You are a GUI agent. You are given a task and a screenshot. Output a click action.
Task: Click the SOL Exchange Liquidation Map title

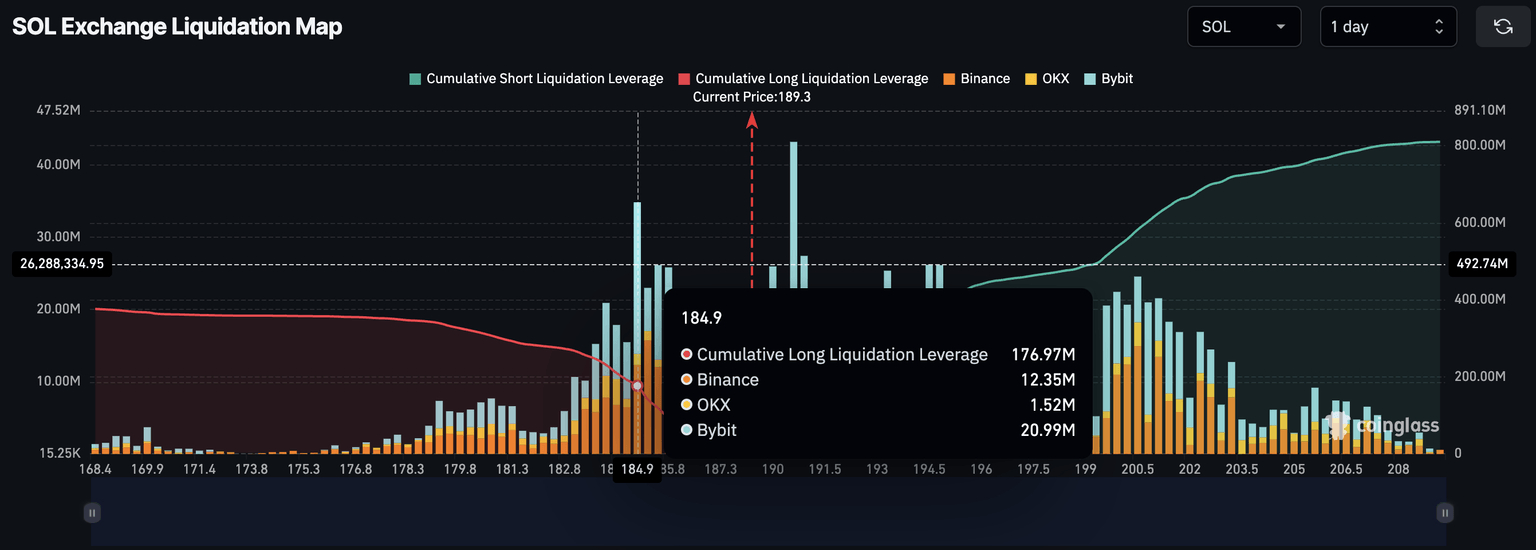pyautogui.click(x=177, y=27)
